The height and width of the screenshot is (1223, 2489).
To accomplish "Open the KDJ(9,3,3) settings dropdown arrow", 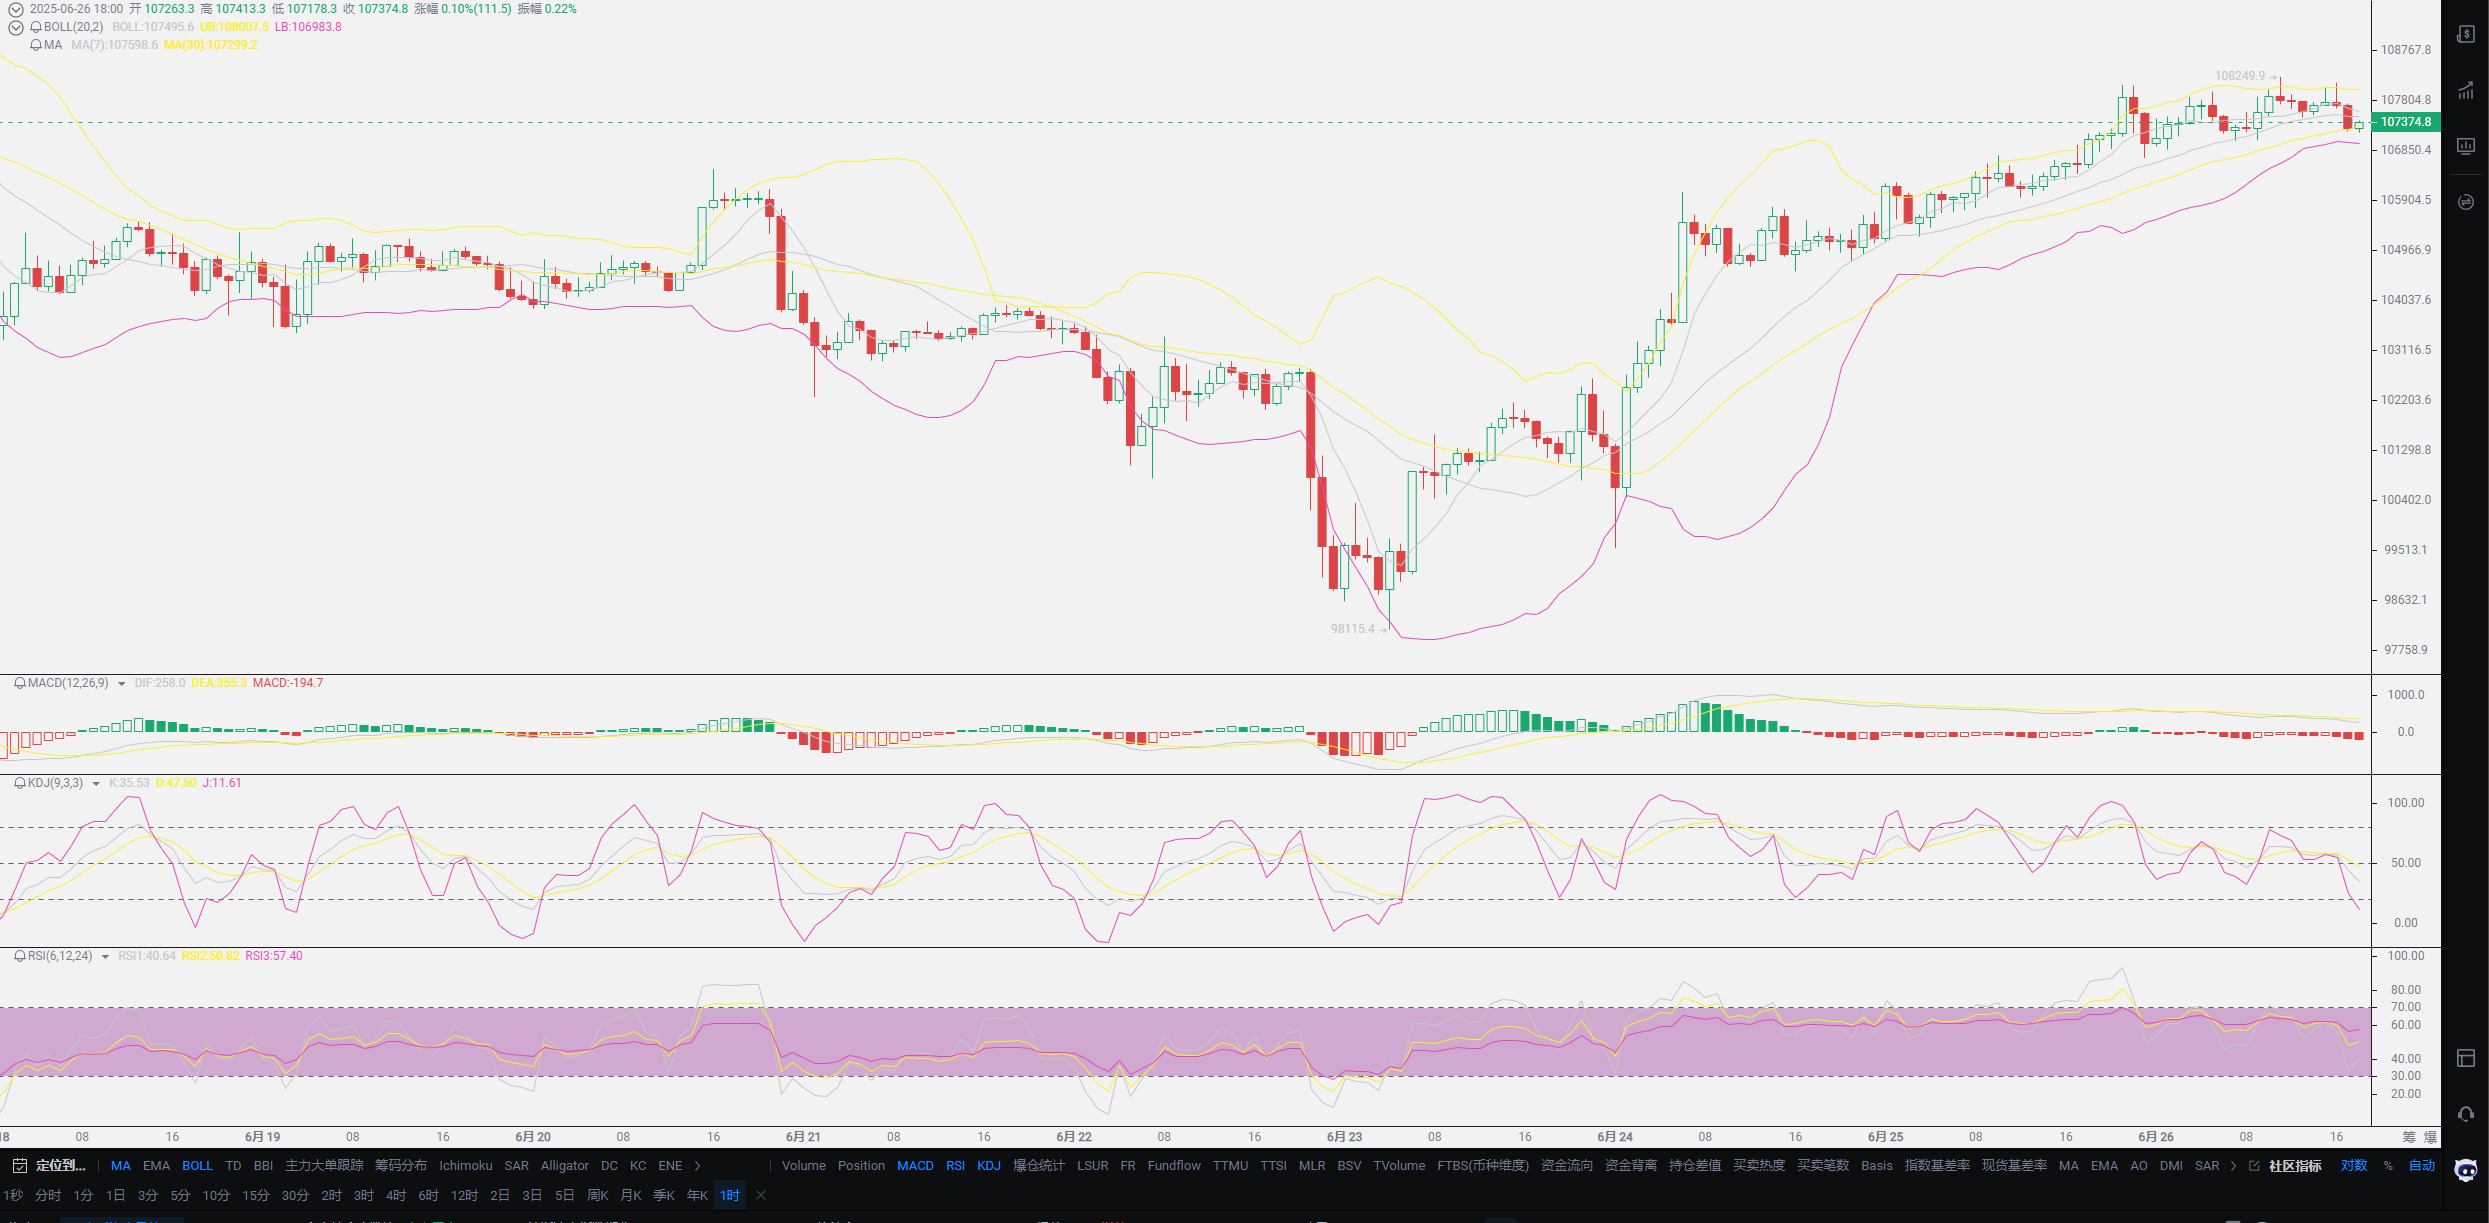I will tap(96, 784).
